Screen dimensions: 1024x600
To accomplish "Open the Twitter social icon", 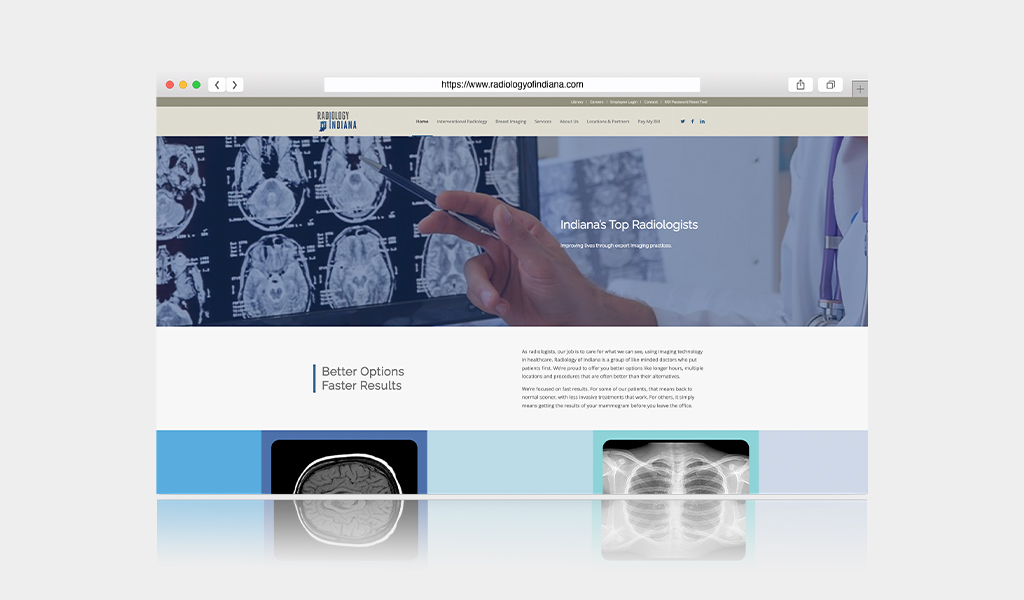I will point(682,121).
